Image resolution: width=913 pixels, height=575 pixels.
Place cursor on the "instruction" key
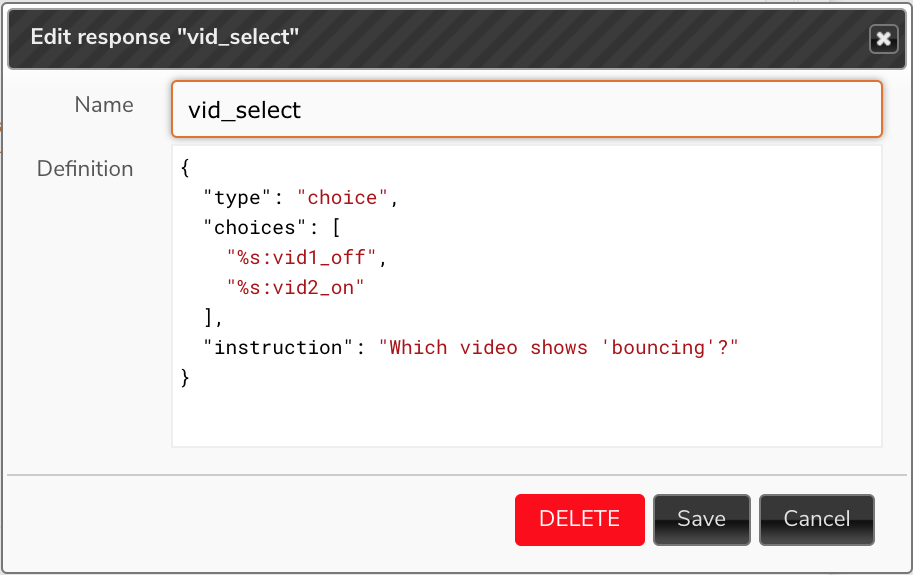coord(278,347)
